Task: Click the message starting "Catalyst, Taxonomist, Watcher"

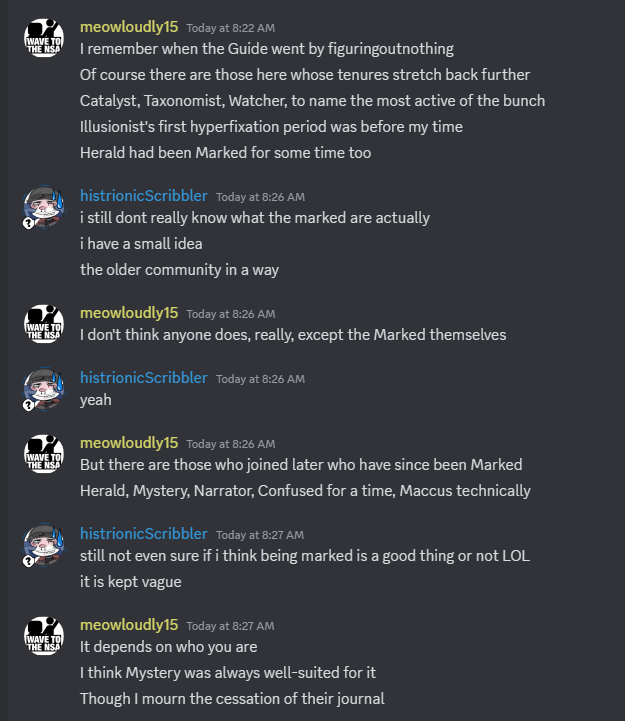Action: pos(312,101)
